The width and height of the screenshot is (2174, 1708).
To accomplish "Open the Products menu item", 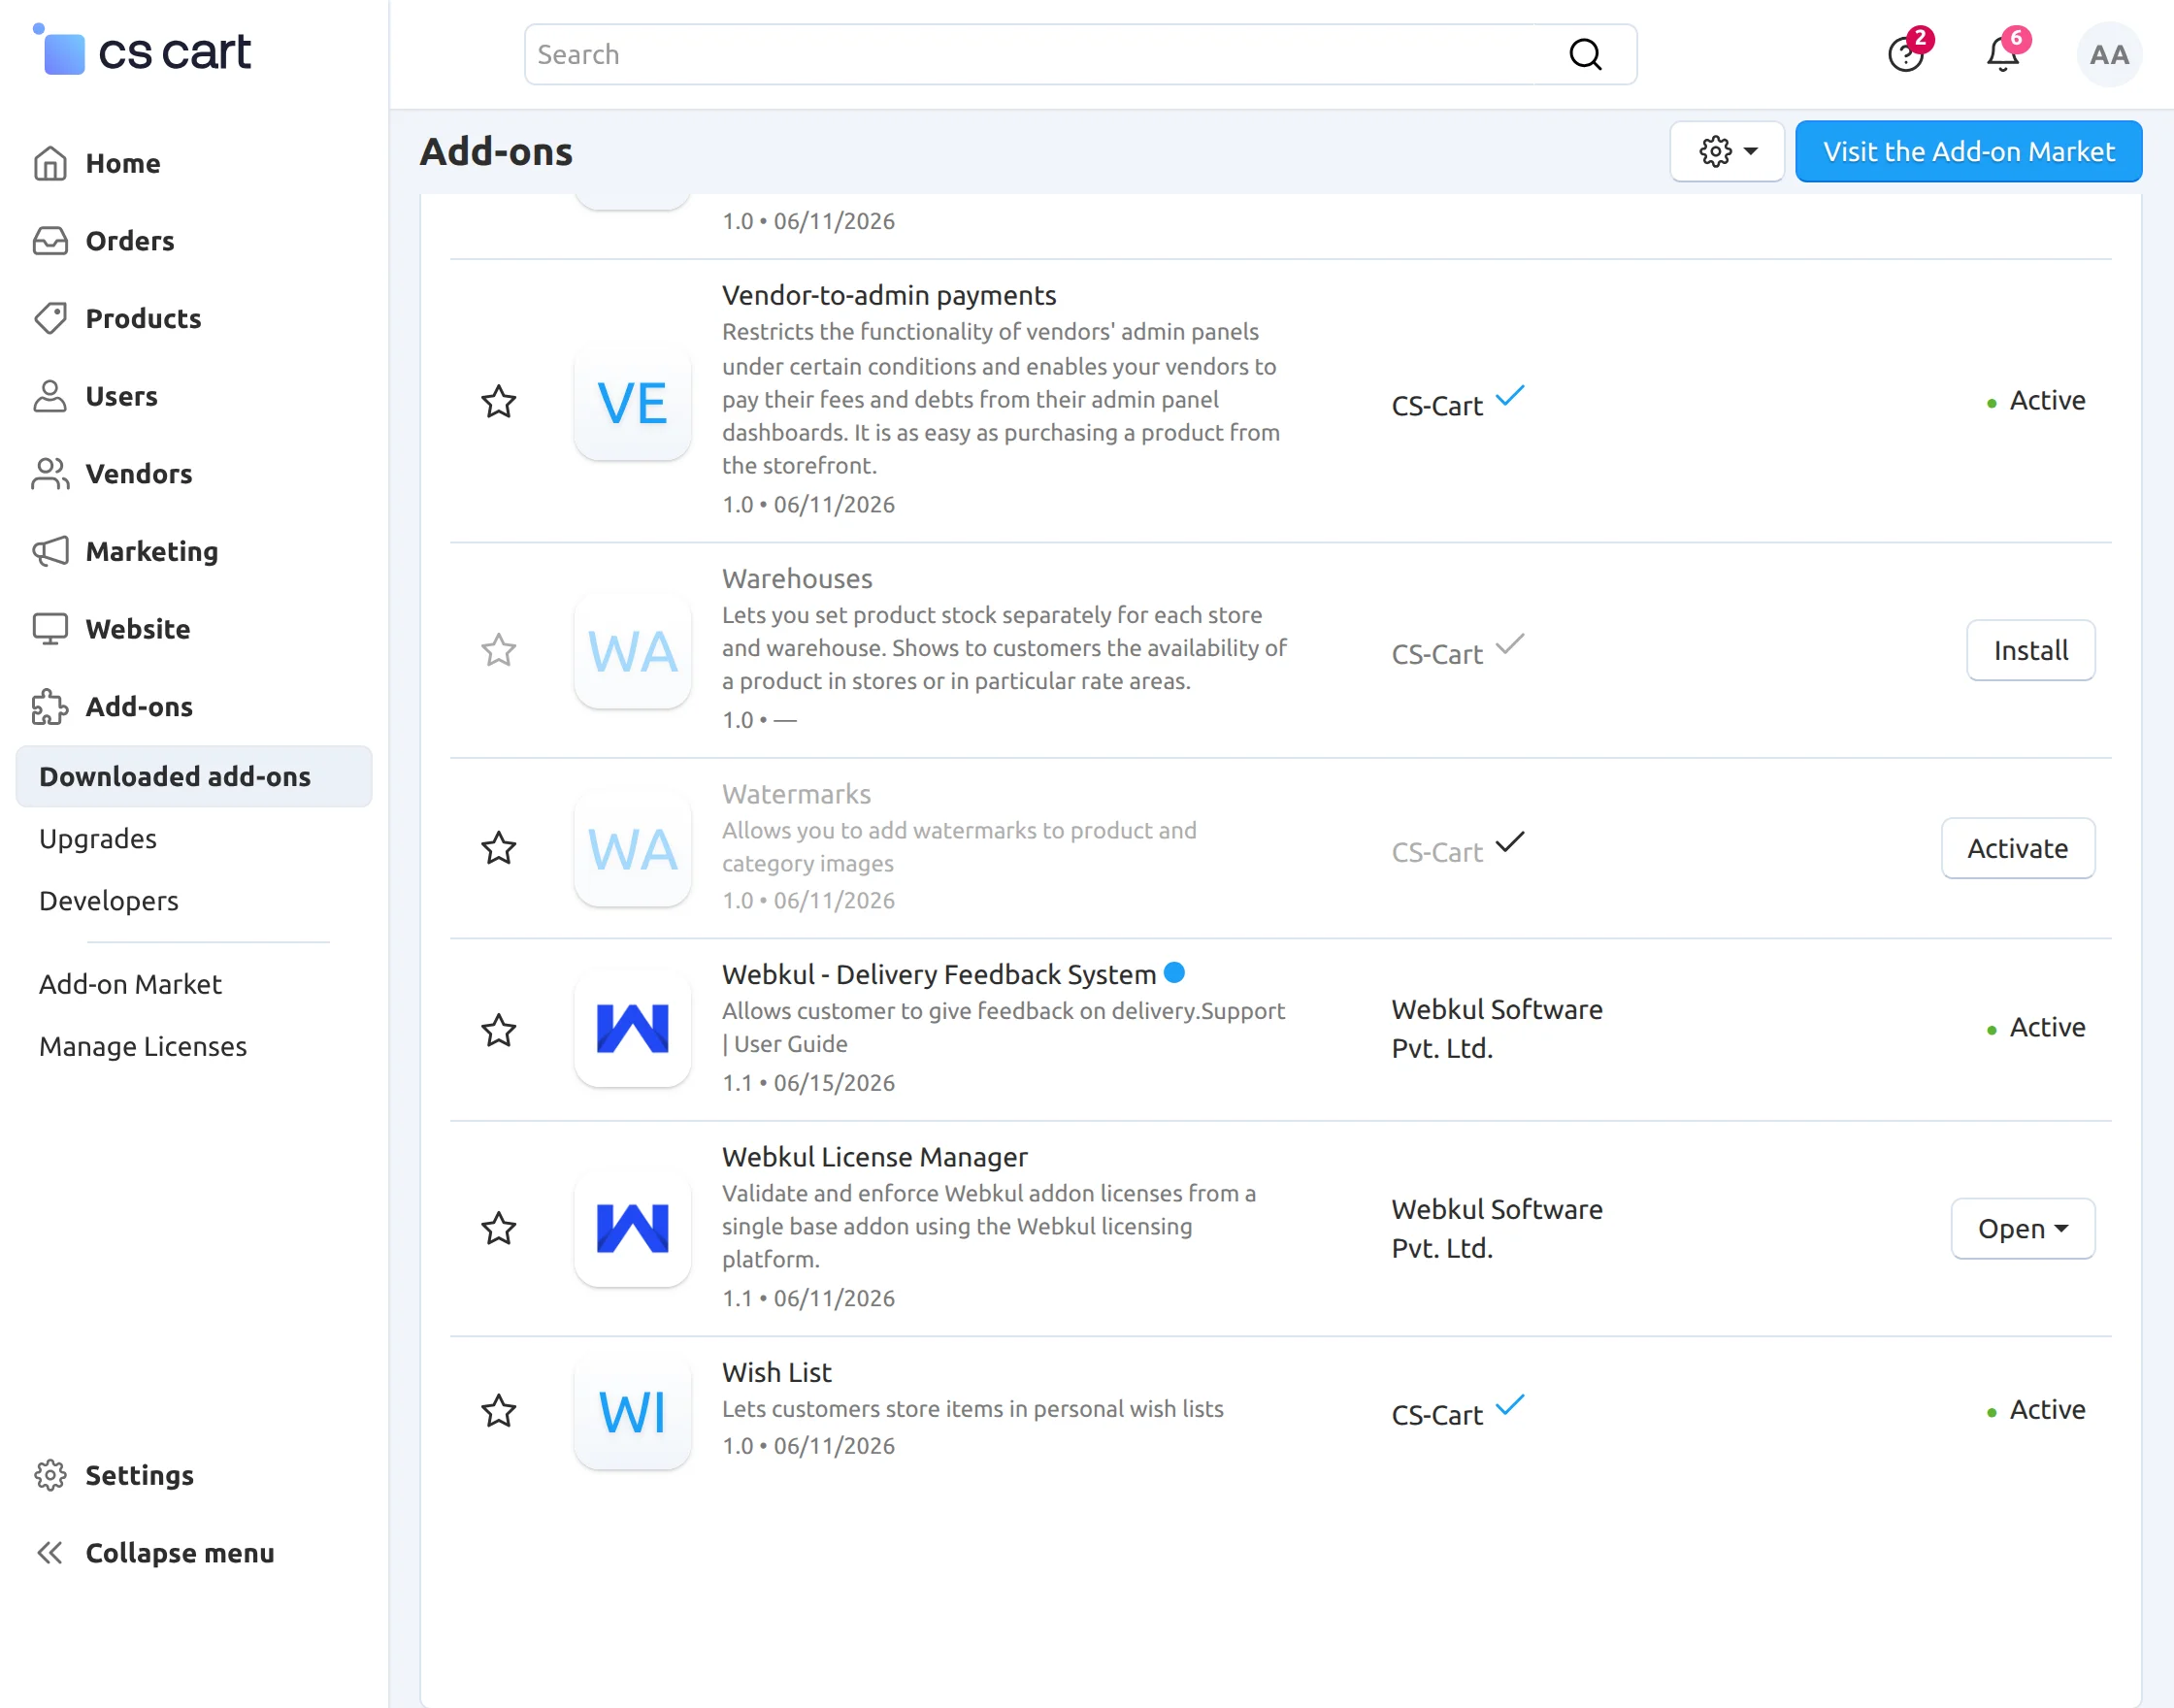I will 143,318.
